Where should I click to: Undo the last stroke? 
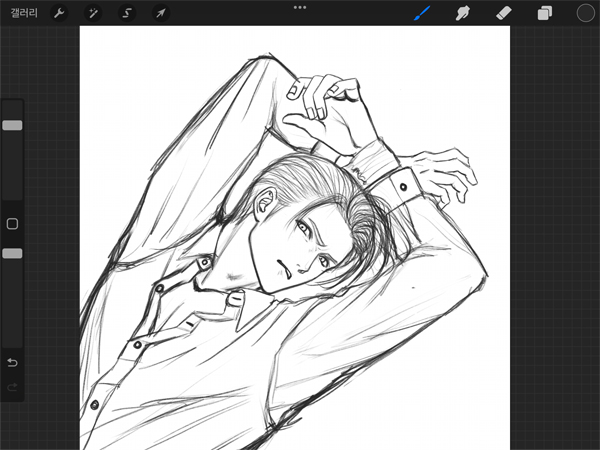(x=12, y=362)
